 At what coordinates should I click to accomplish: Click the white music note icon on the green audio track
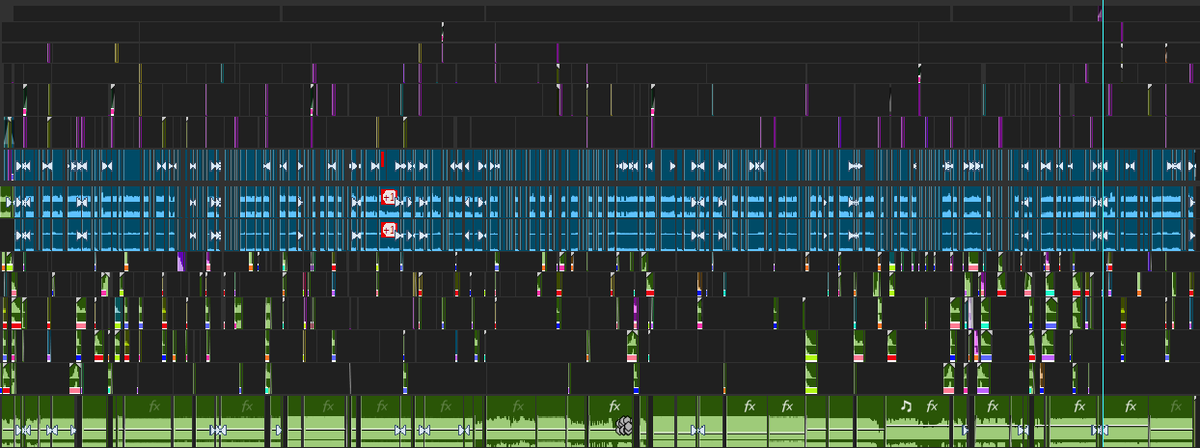[x=906, y=406]
